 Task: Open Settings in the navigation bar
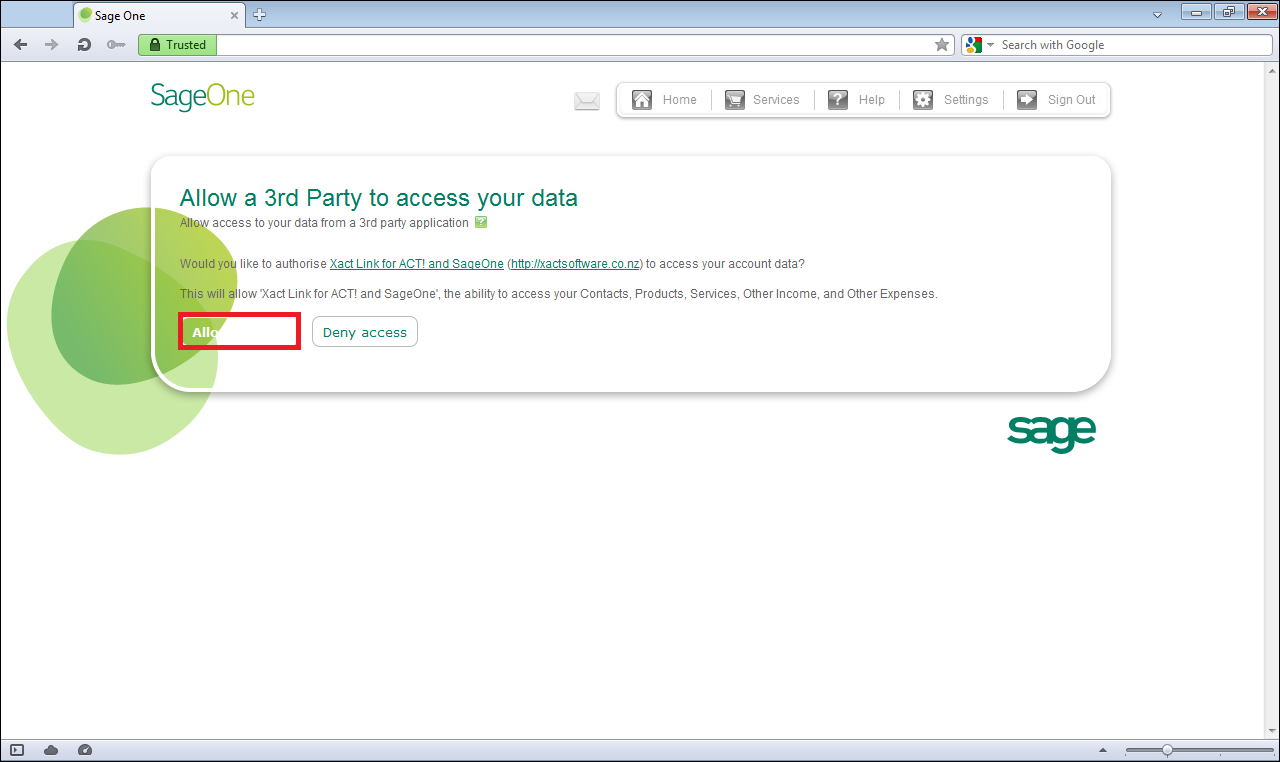951,100
